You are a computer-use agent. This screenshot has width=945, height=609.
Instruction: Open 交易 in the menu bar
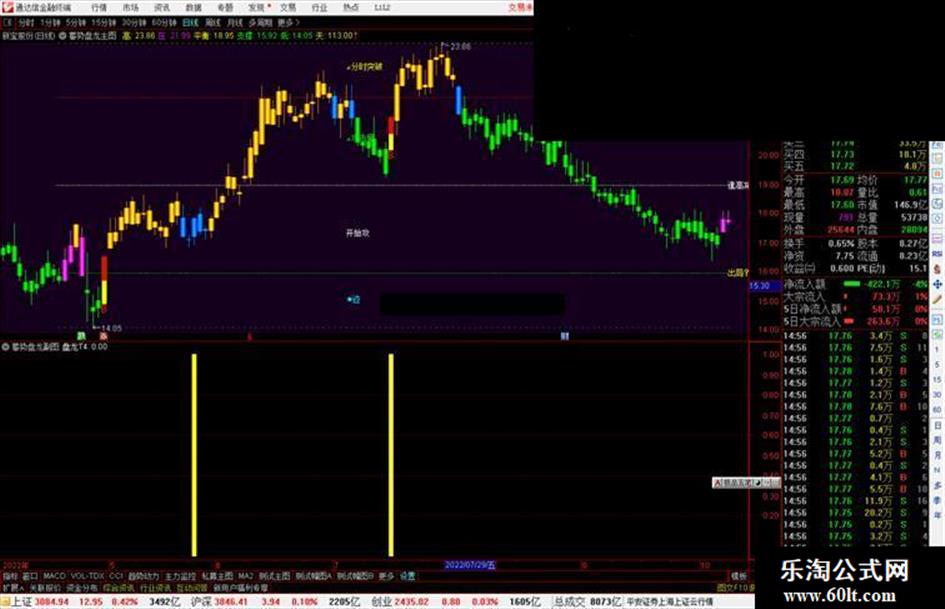click(288, 8)
